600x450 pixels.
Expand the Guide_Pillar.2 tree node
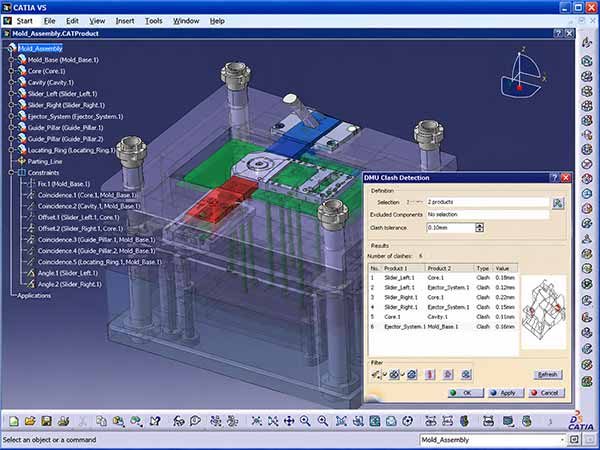11,139
